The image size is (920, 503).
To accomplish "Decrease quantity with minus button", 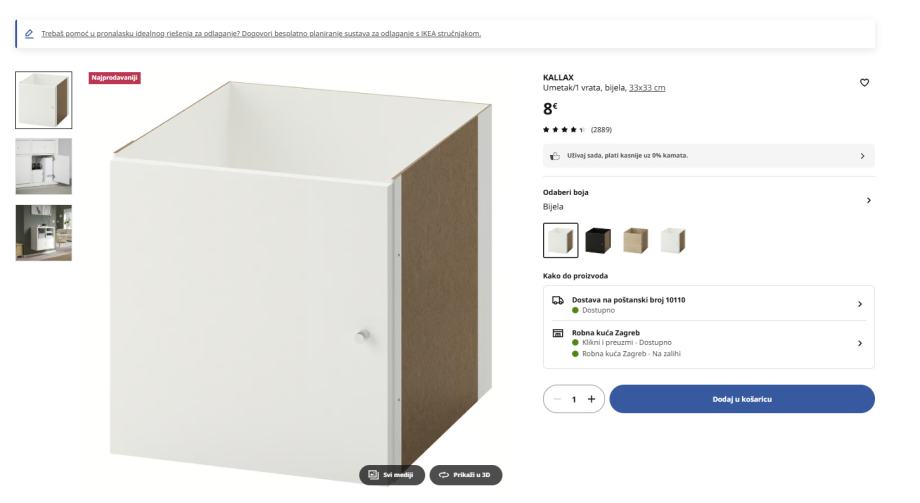I will pos(556,399).
